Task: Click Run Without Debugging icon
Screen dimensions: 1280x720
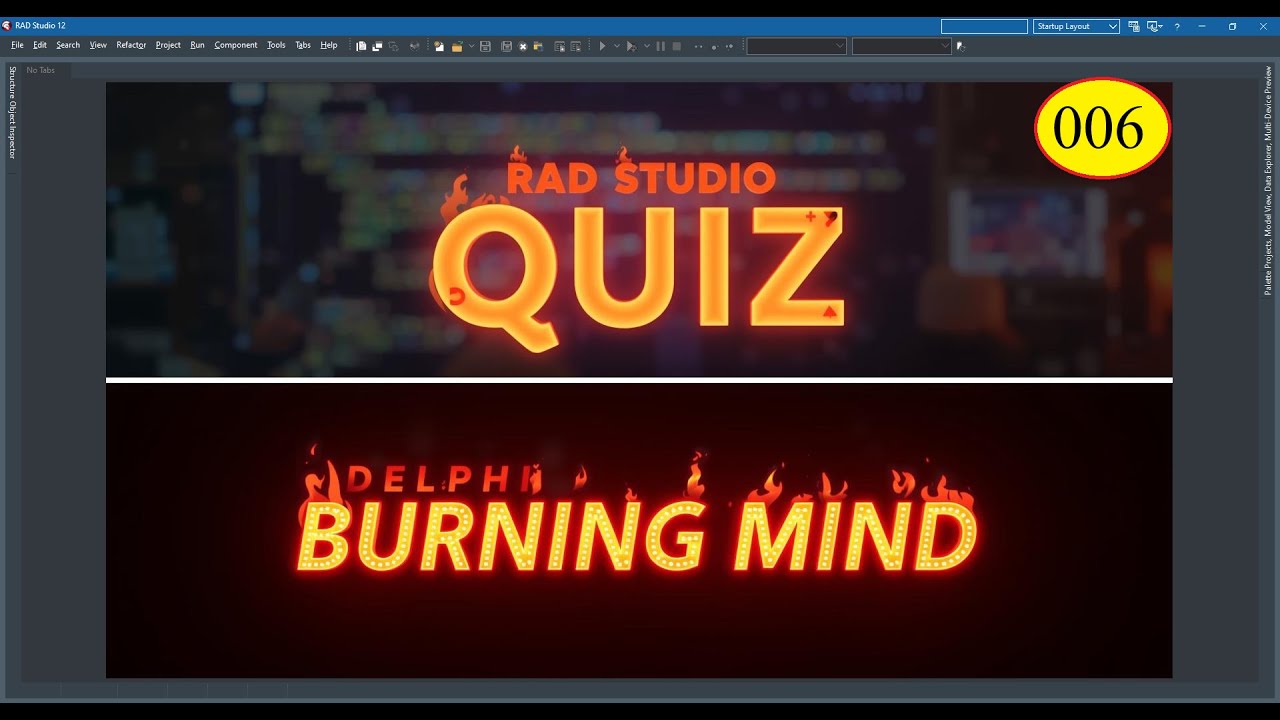Action: [x=631, y=46]
